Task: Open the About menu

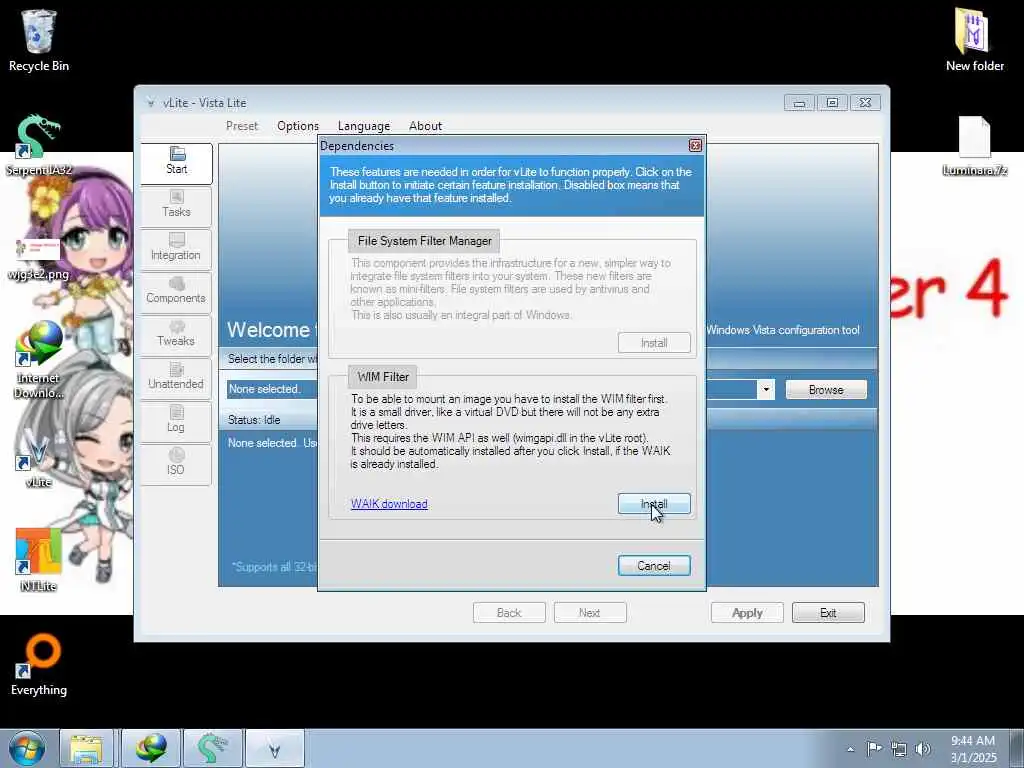Action: pos(425,126)
